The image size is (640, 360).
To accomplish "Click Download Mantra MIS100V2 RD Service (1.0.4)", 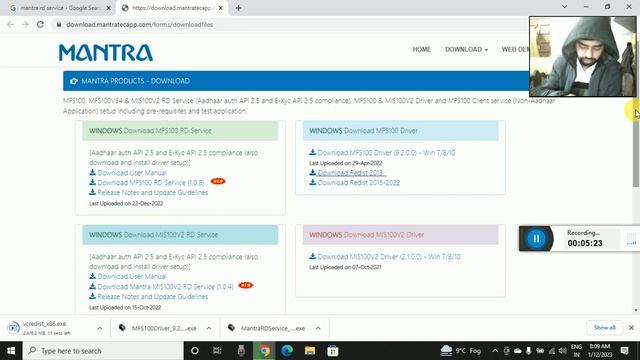I will tap(165, 287).
